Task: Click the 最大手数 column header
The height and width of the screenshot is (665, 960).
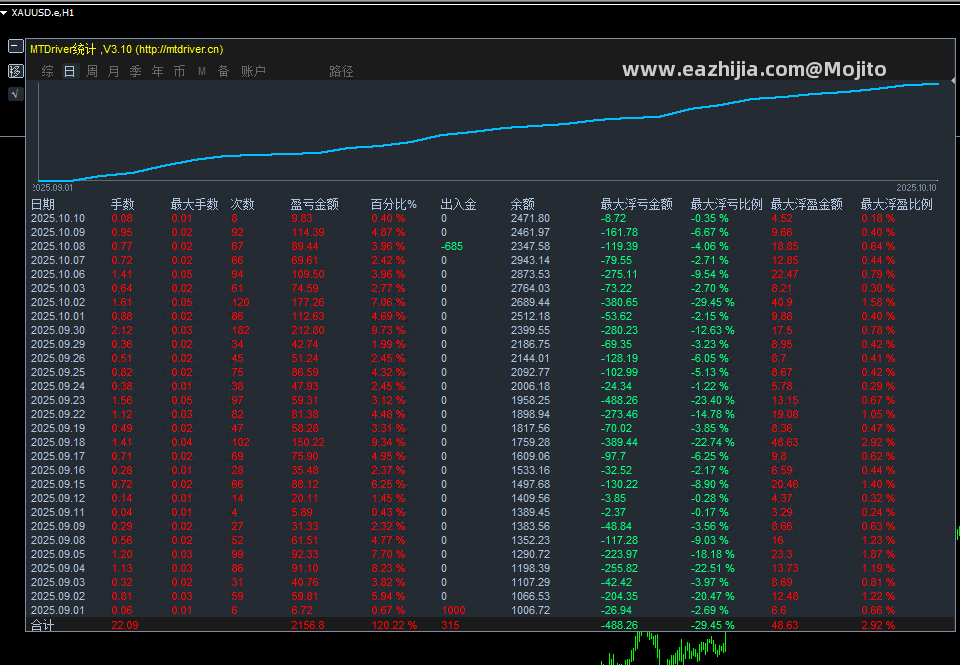Action: pos(194,204)
